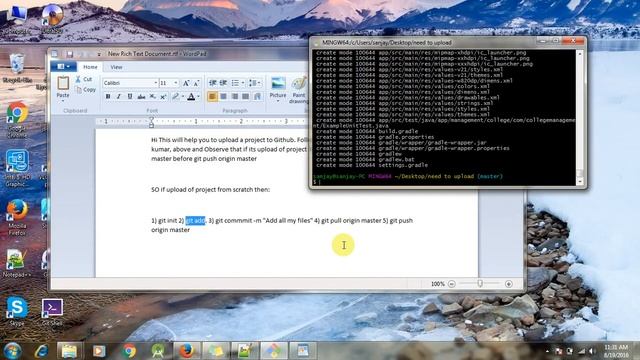The image size is (640, 360).
Task: Open the highlight color dropdown arrow
Action: (x=182, y=96)
